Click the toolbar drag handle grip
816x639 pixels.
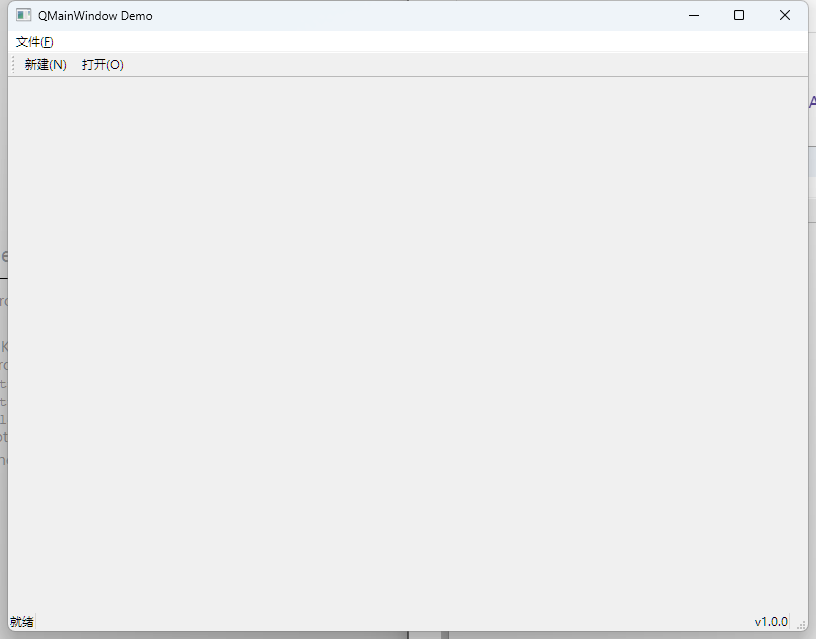tap(14, 65)
